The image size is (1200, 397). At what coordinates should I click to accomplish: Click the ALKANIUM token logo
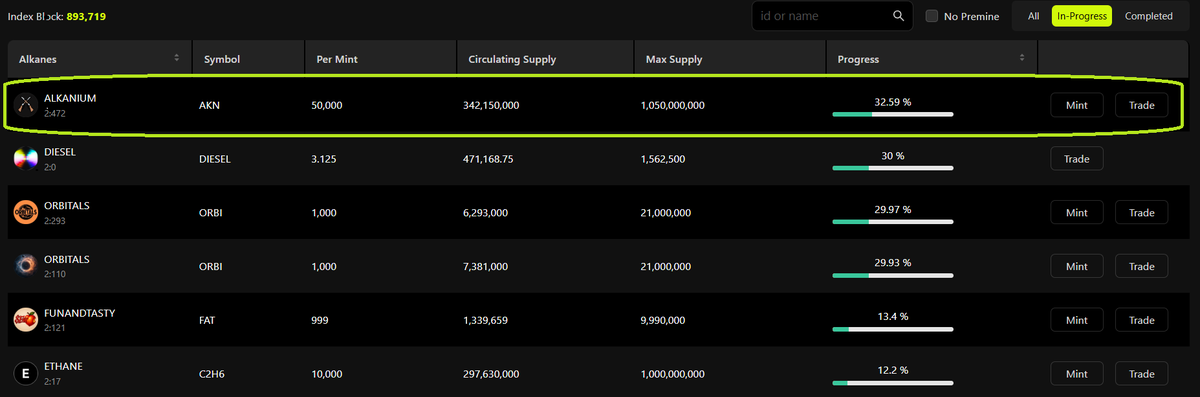pyautogui.click(x=26, y=104)
